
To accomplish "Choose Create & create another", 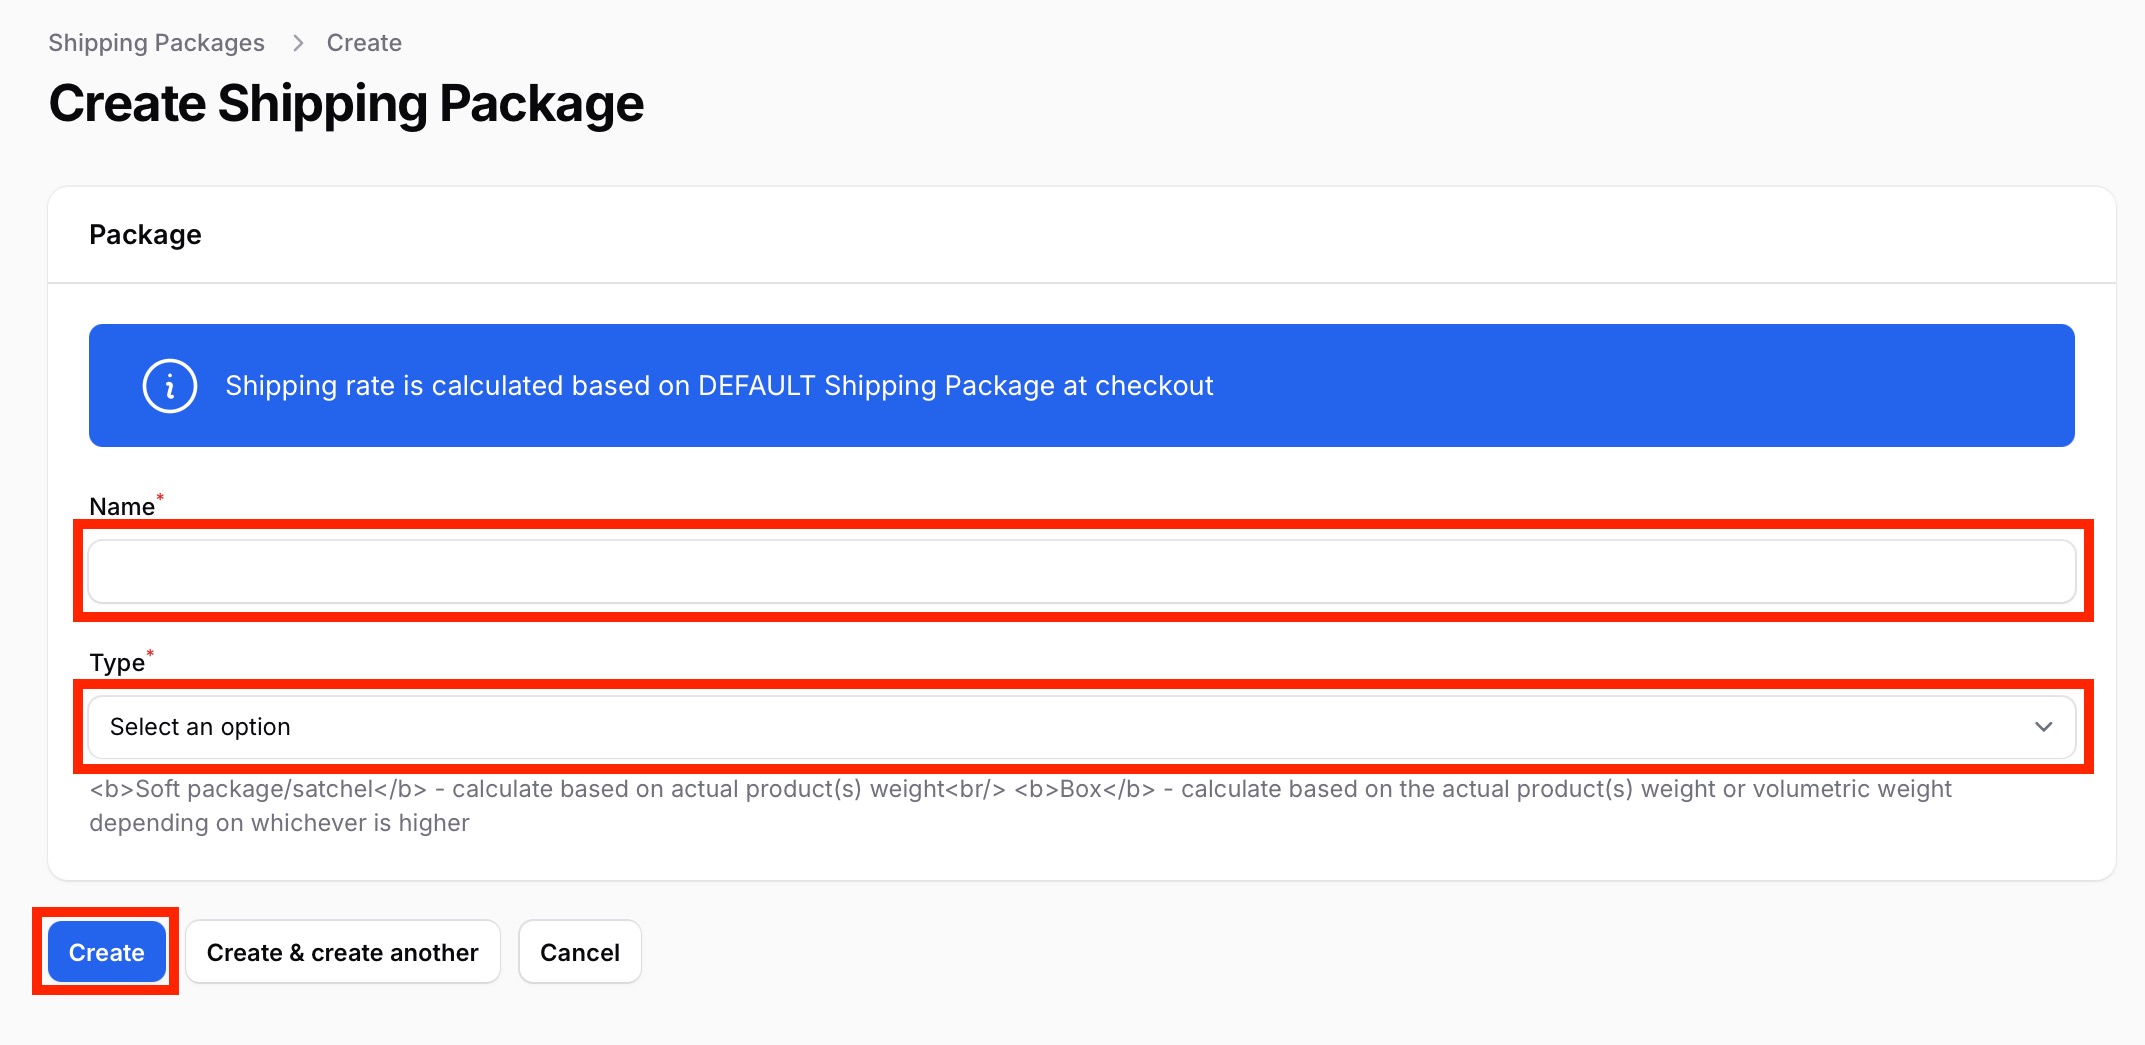I will 343,952.
